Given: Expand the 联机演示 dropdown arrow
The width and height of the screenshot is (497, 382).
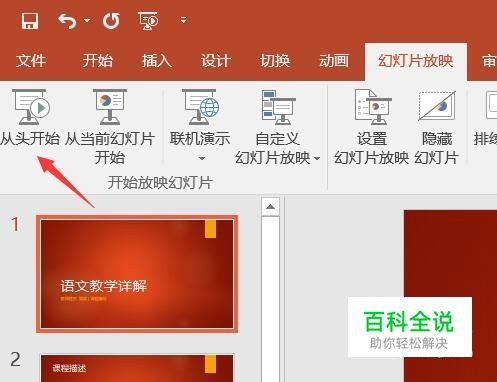Looking at the screenshot, I should pos(202,159).
